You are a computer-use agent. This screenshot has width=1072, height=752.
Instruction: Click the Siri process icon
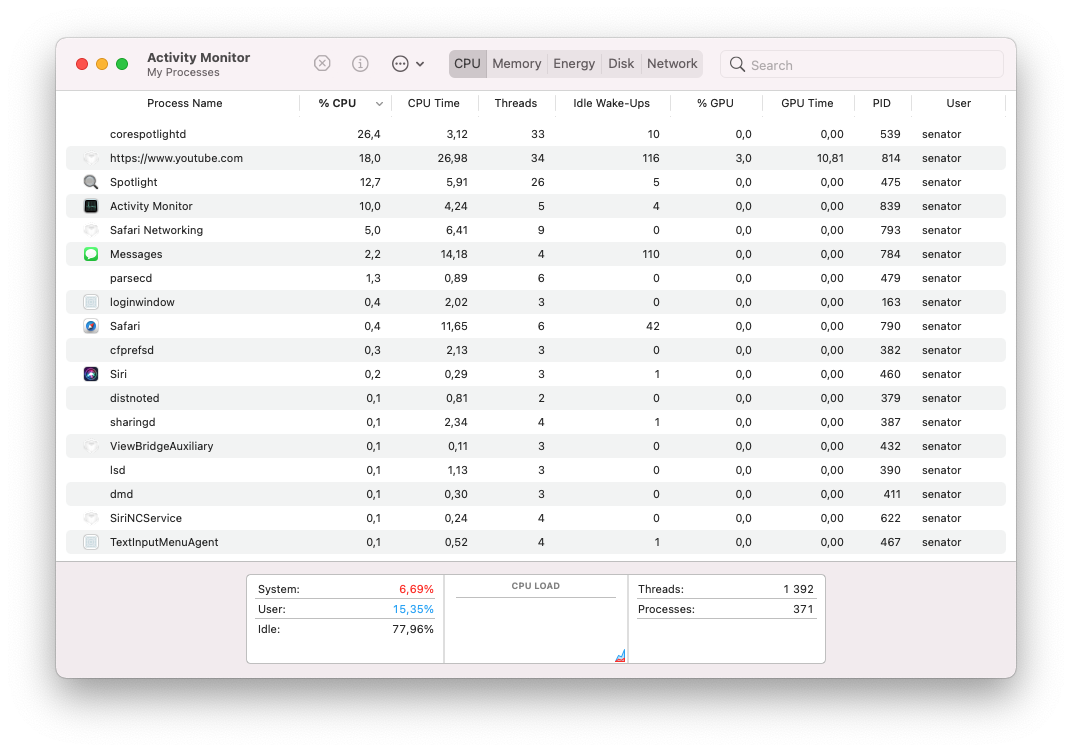91,374
